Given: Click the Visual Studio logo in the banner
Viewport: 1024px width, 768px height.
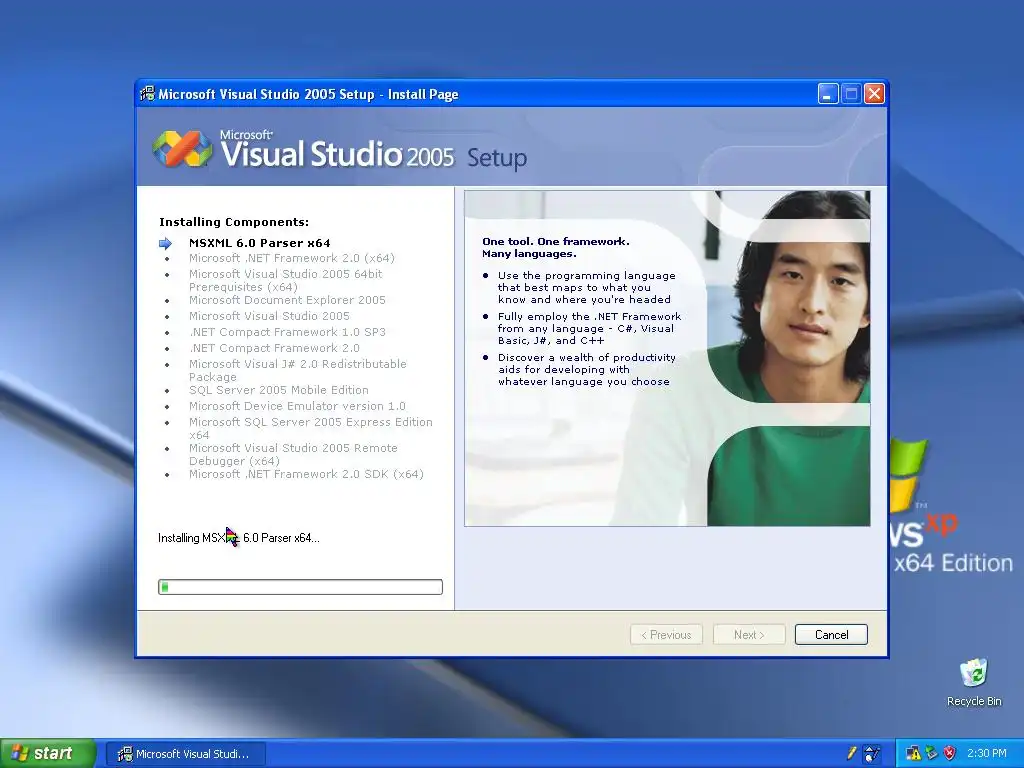Looking at the screenshot, I should (x=183, y=148).
